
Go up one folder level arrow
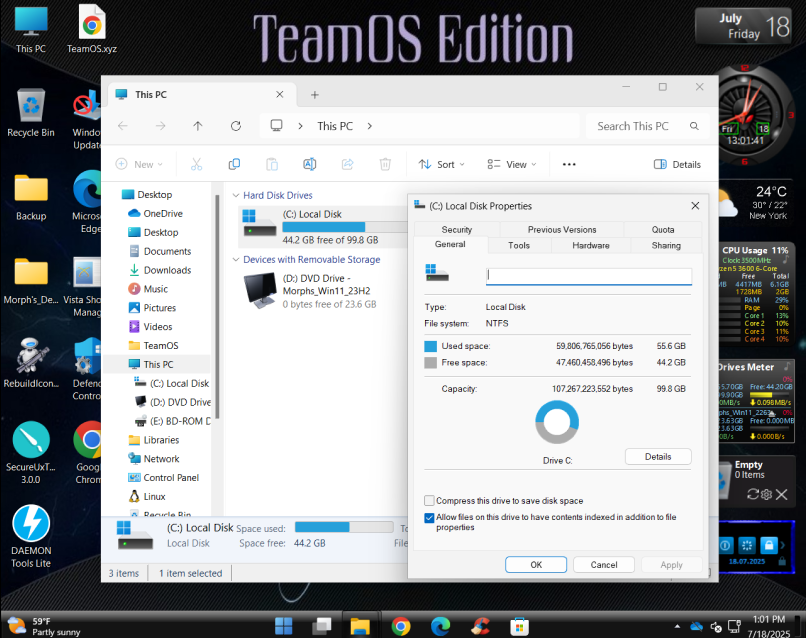pos(198,126)
